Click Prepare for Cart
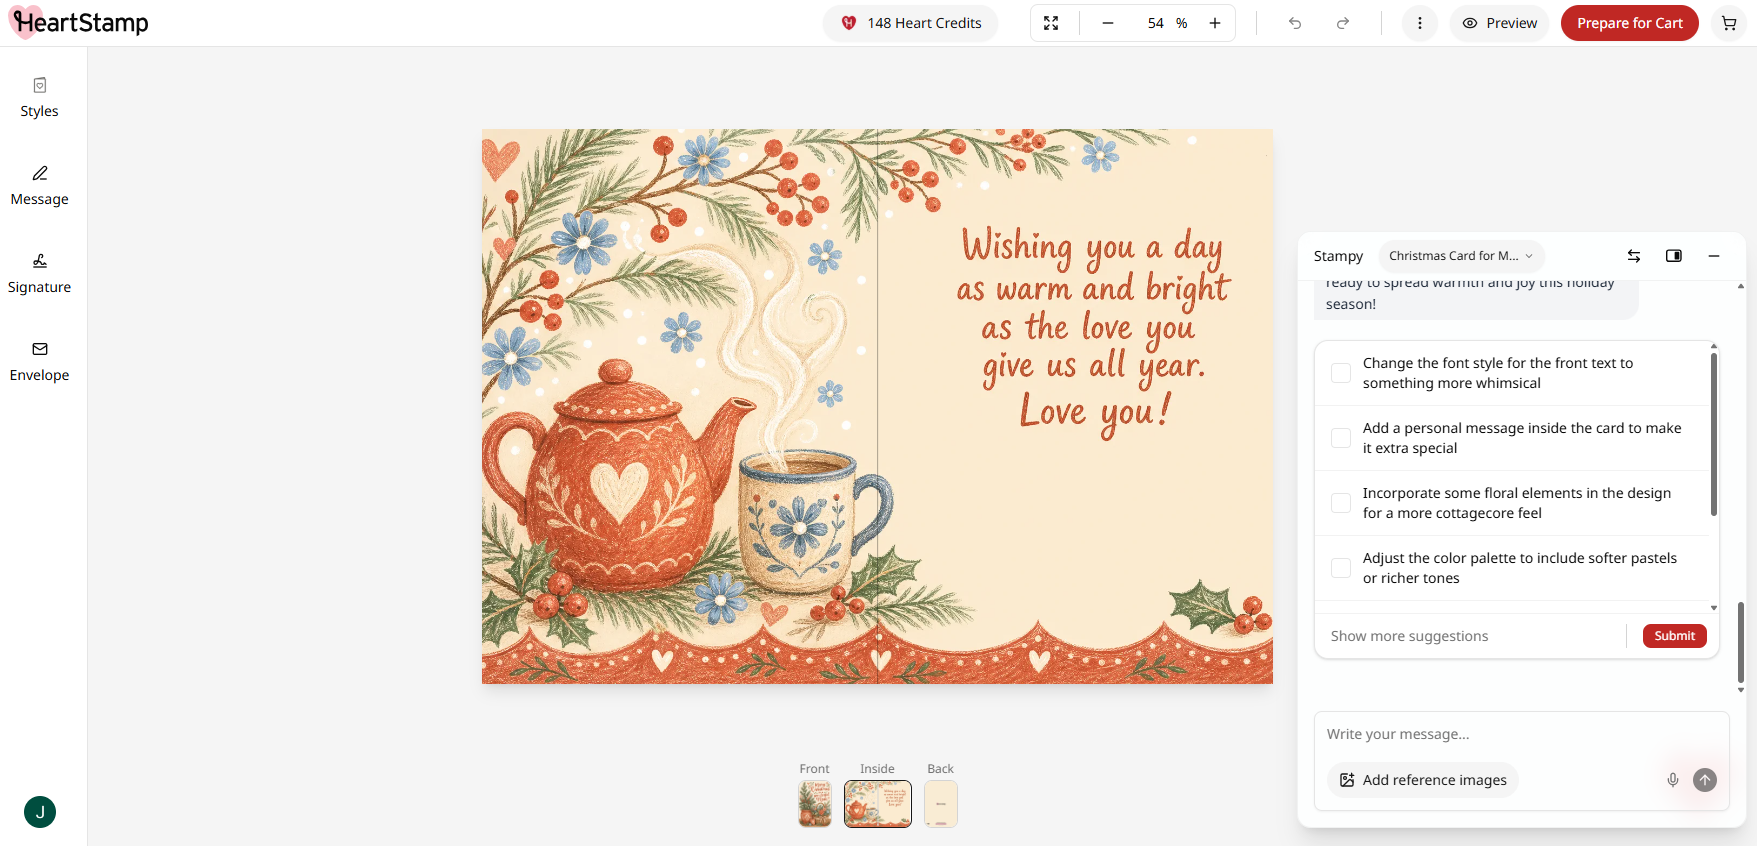The height and width of the screenshot is (846, 1757). [x=1629, y=23]
